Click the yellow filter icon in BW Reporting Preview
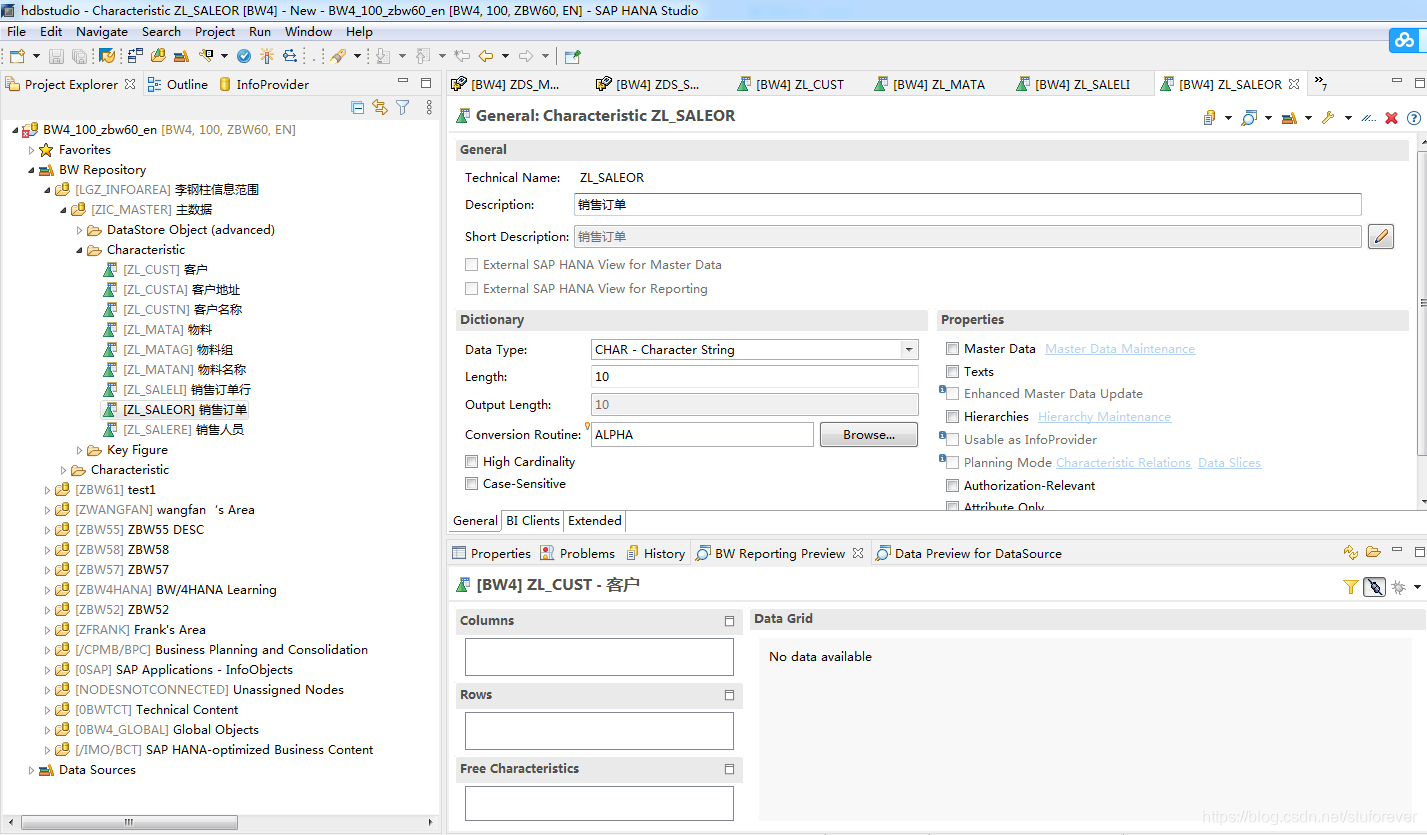This screenshot has width=1427, height=835. point(1351,587)
